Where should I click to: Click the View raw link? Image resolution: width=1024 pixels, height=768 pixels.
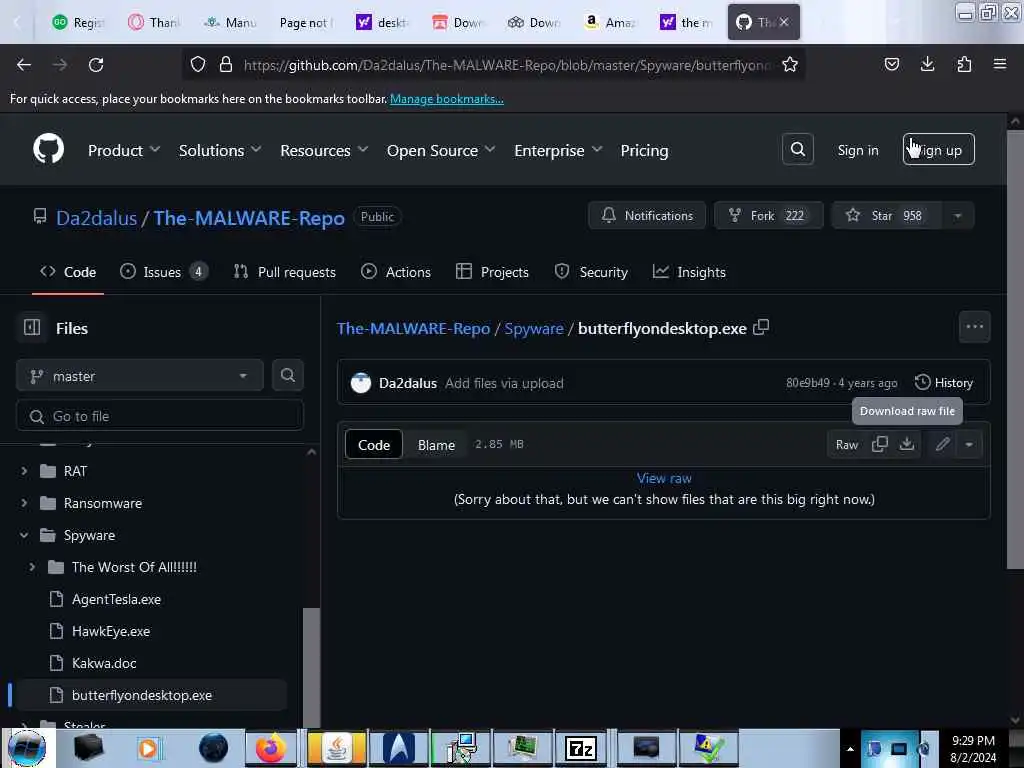(x=664, y=478)
